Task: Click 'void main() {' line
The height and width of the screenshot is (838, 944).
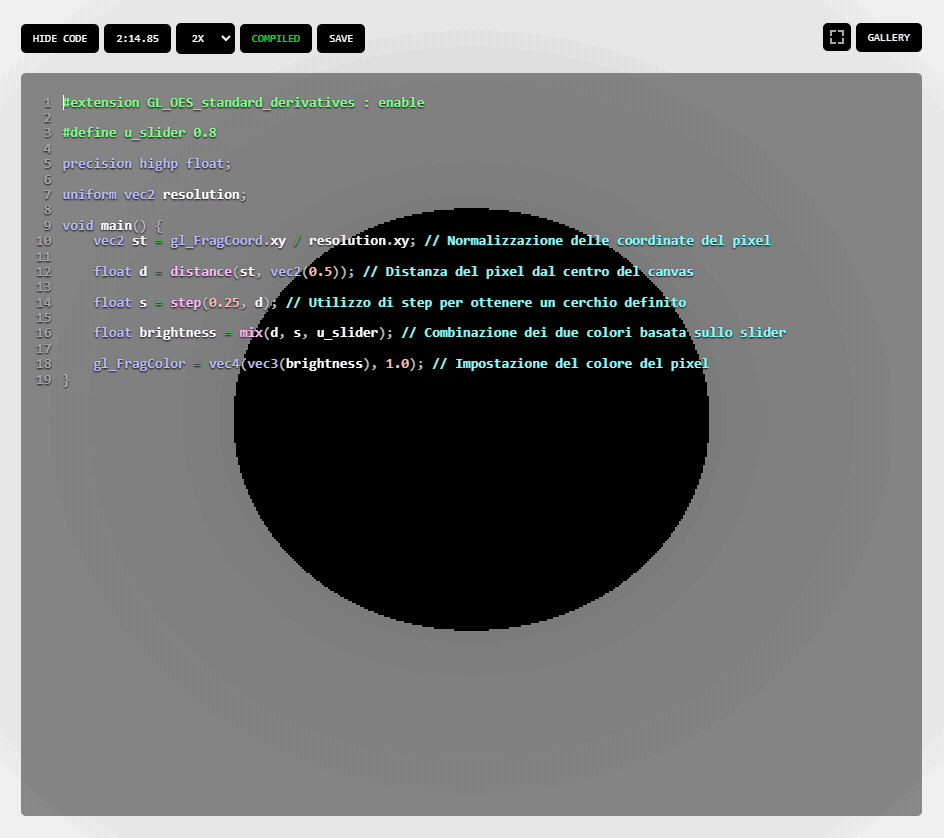Action: click(x=112, y=226)
